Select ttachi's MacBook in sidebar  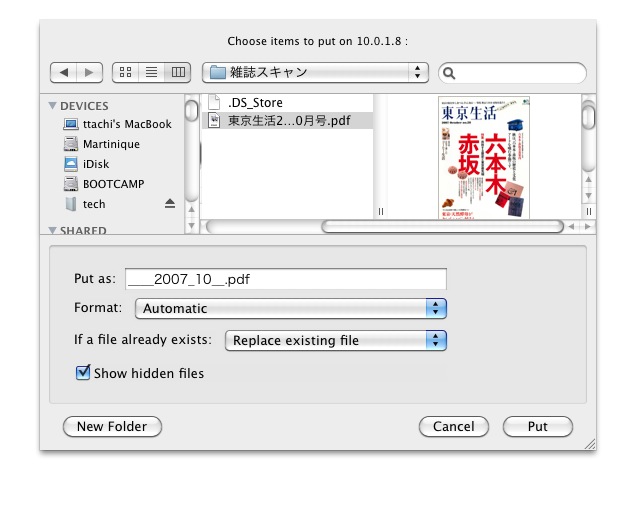126,124
